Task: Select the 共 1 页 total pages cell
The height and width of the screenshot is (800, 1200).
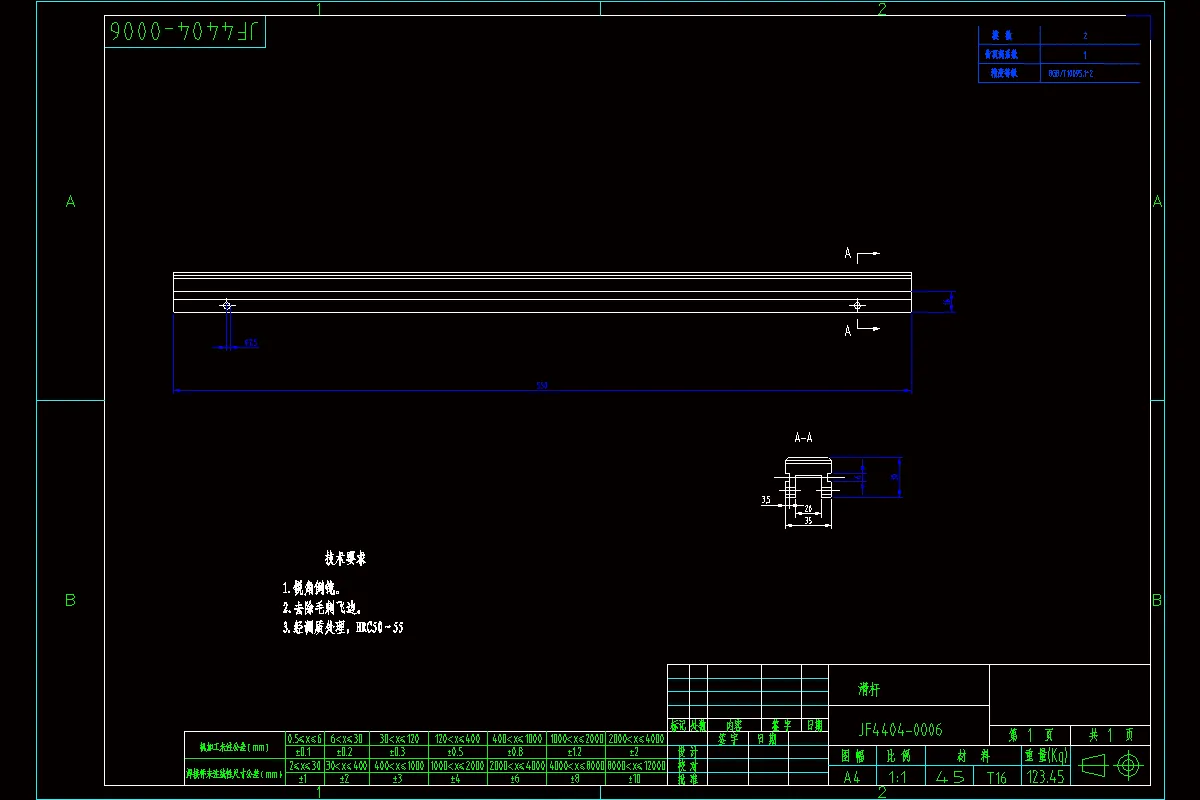Action: point(1110,735)
